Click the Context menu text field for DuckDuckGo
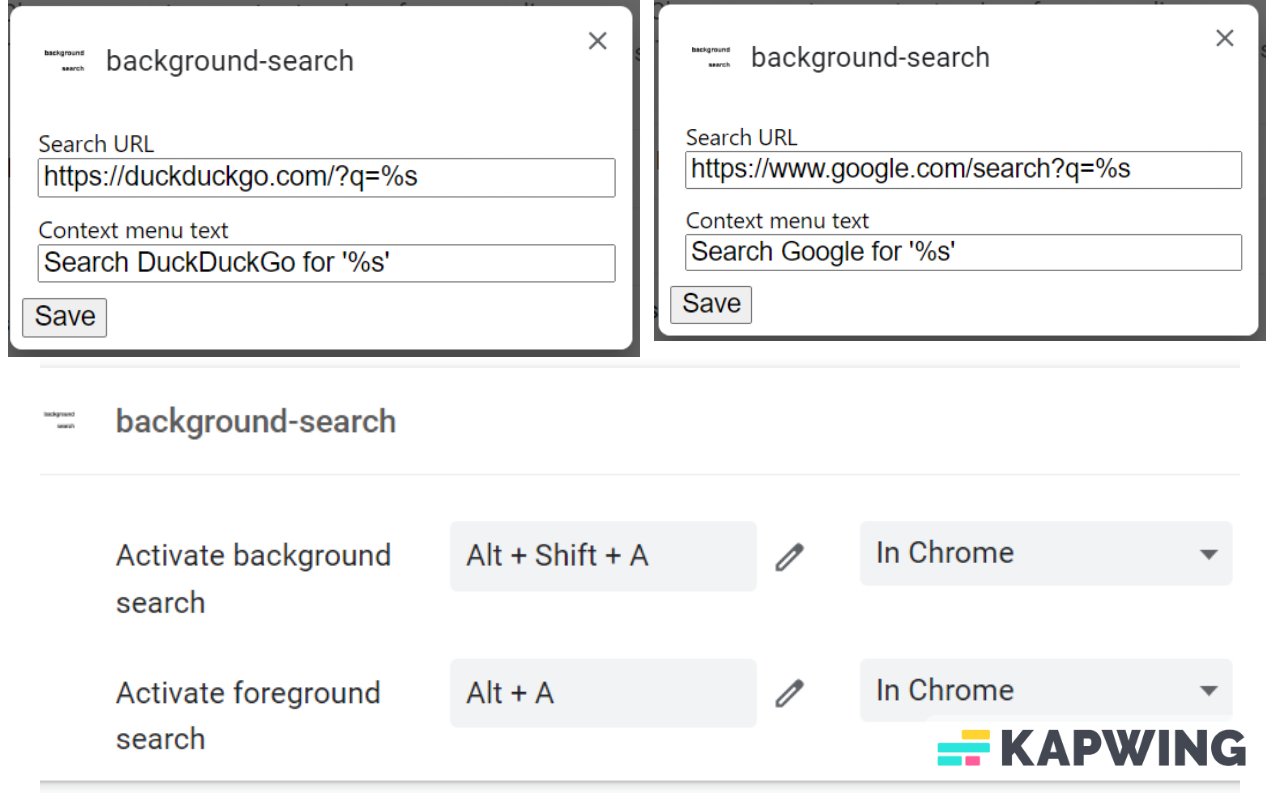This screenshot has width=1280, height=800. (326, 263)
